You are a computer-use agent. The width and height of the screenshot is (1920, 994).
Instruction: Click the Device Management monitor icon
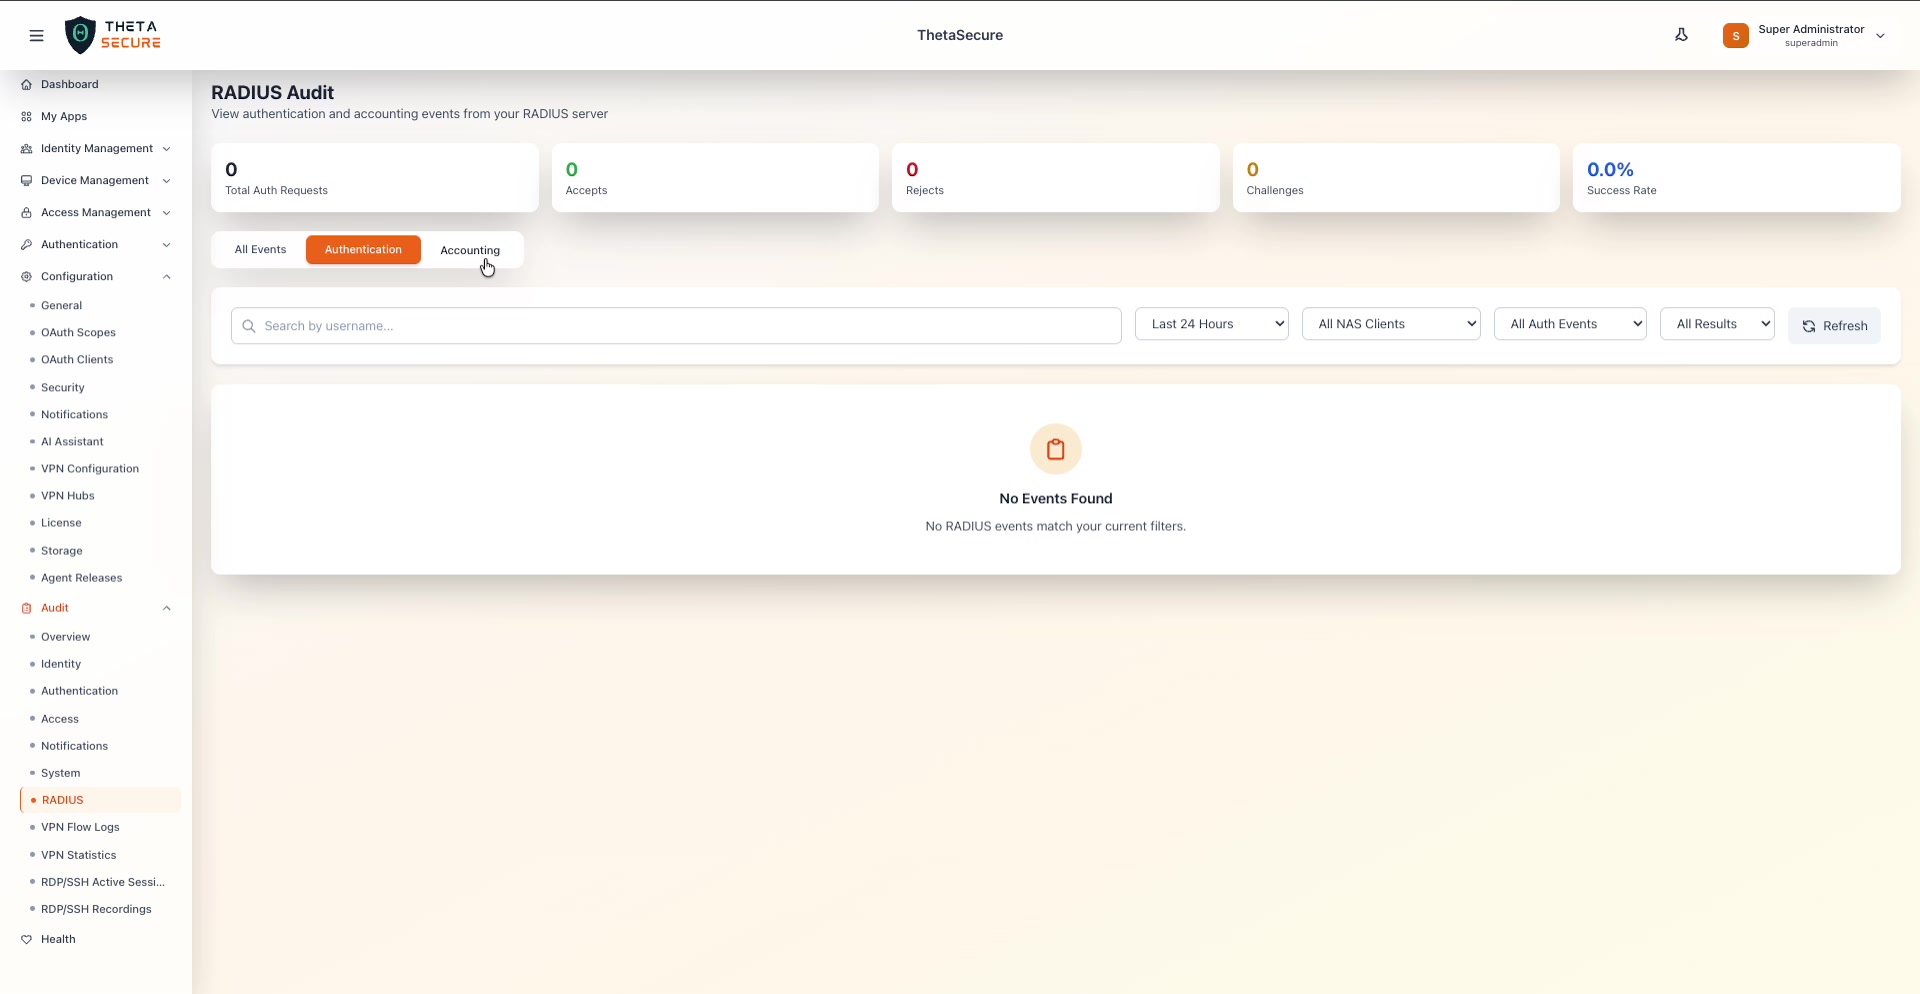[x=27, y=180]
